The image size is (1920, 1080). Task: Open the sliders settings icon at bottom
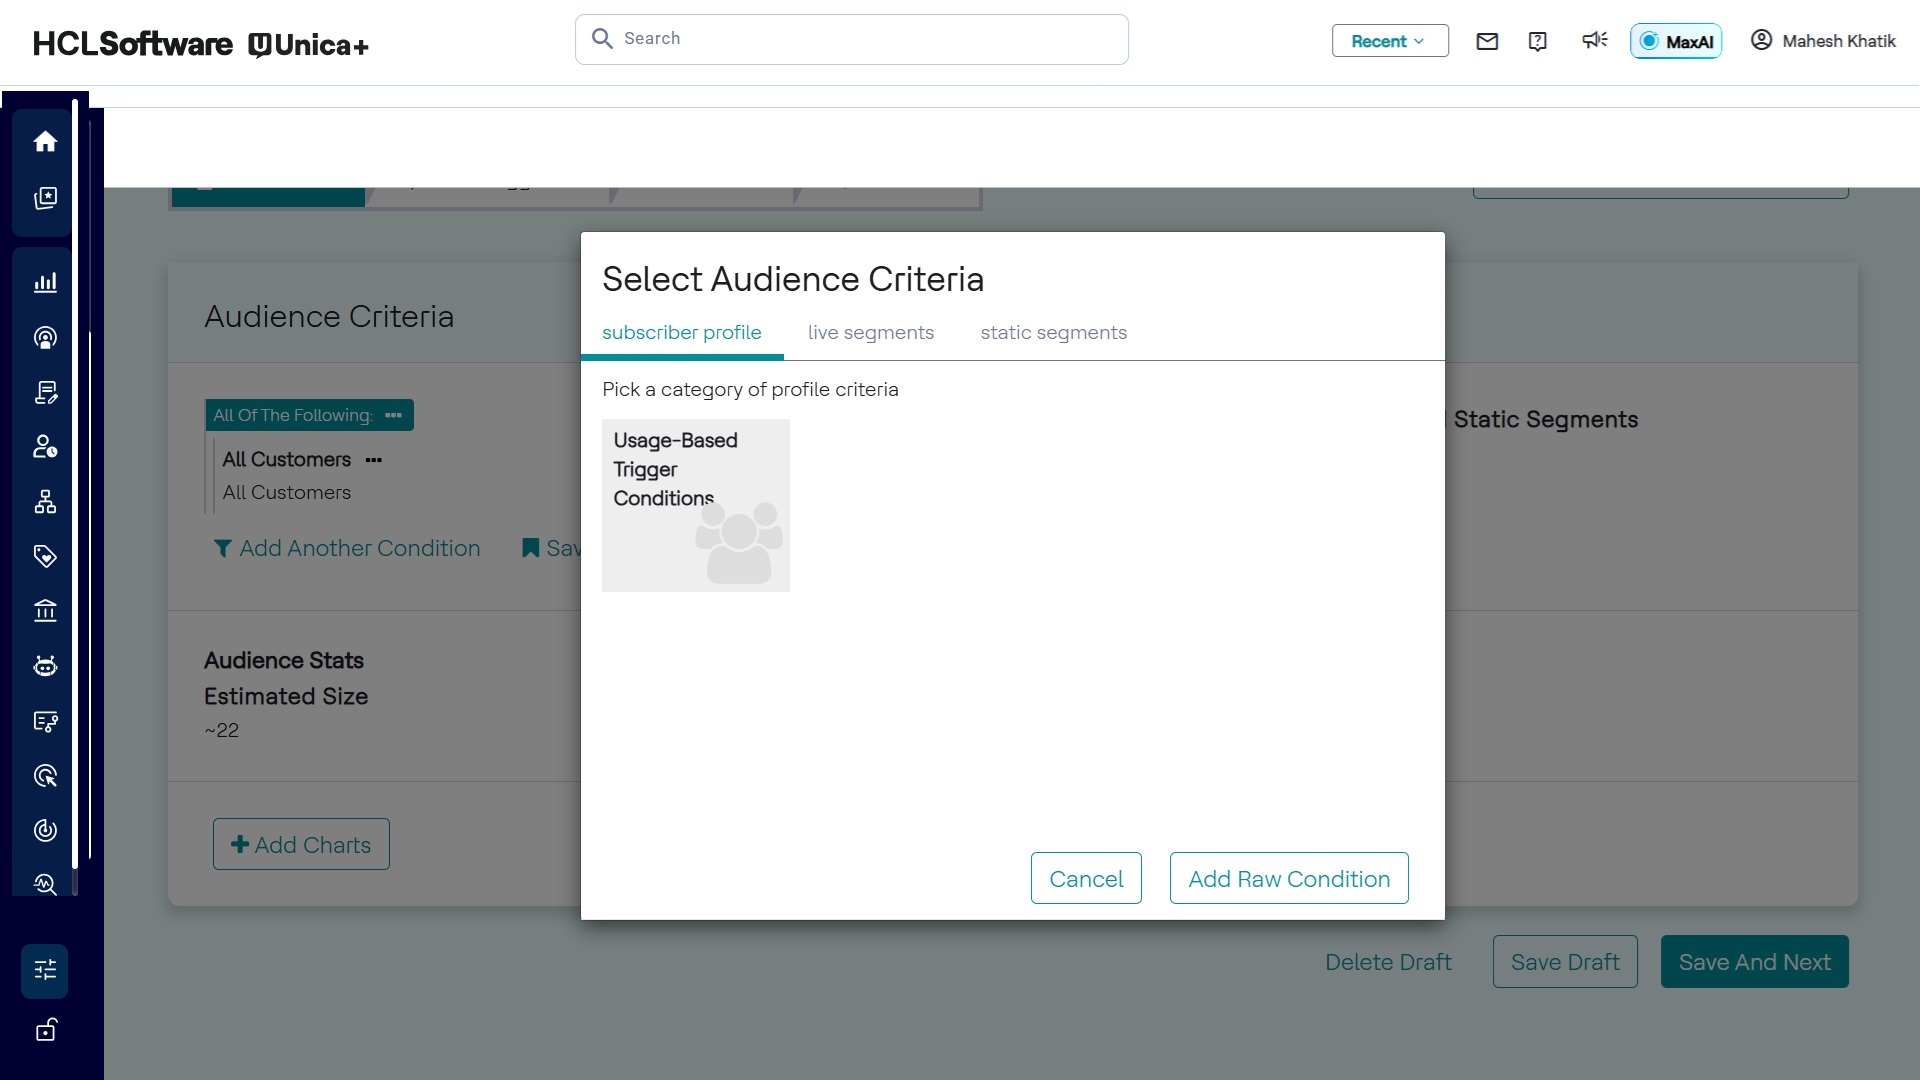coord(45,970)
